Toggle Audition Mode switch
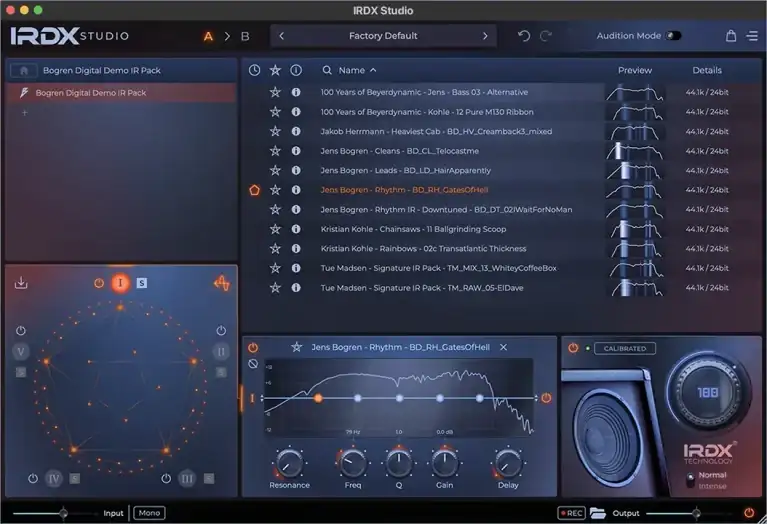This screenshot has height=524, width=767. (x=674, y=36)
